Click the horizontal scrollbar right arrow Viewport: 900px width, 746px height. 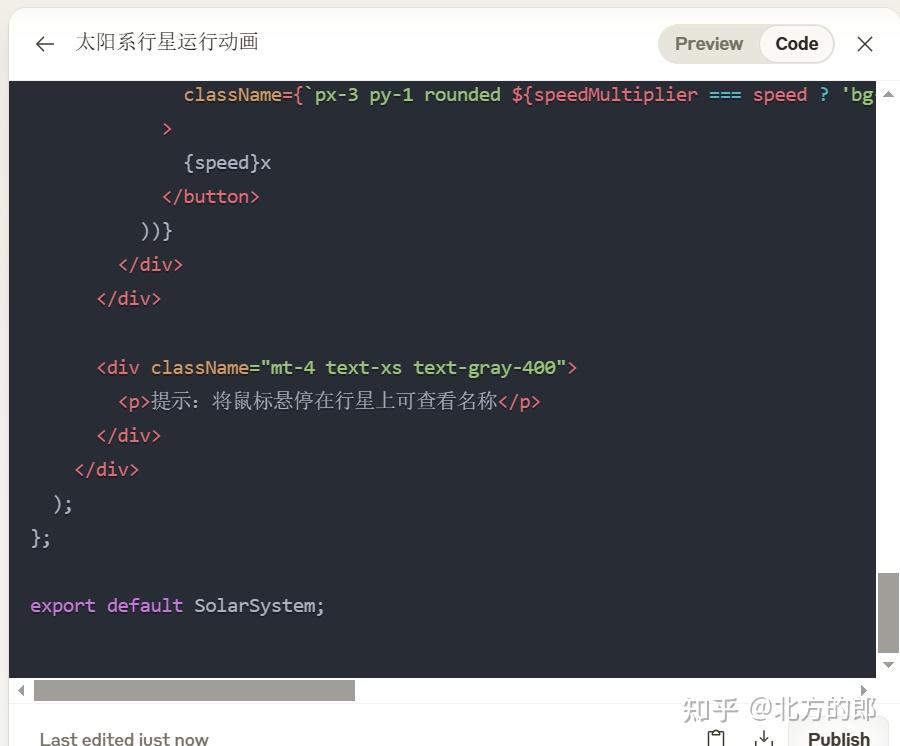point(864,690)
